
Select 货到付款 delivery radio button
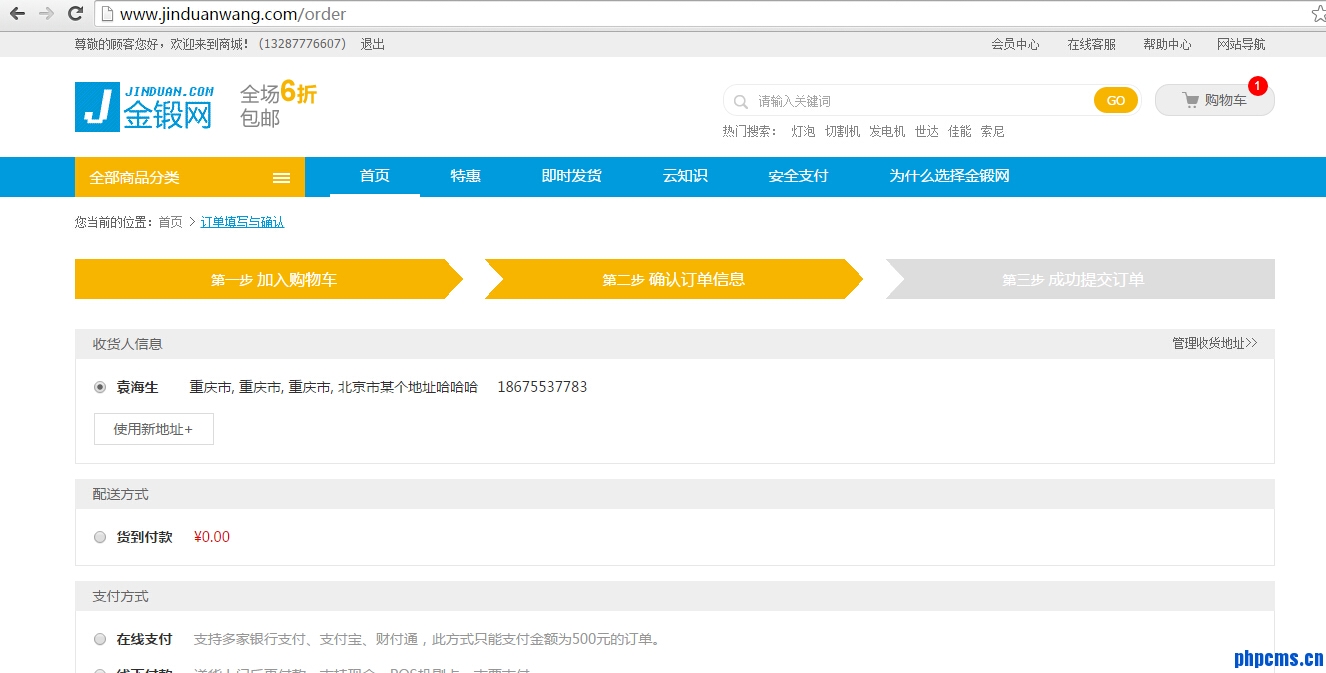pos(100,537)
